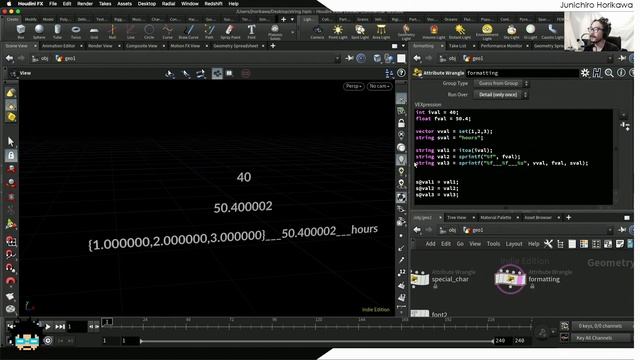Screen dimensions: 640x360
Task: Go back with network editor back arrow
Action: pyautogui.click(x=417, y=230)
